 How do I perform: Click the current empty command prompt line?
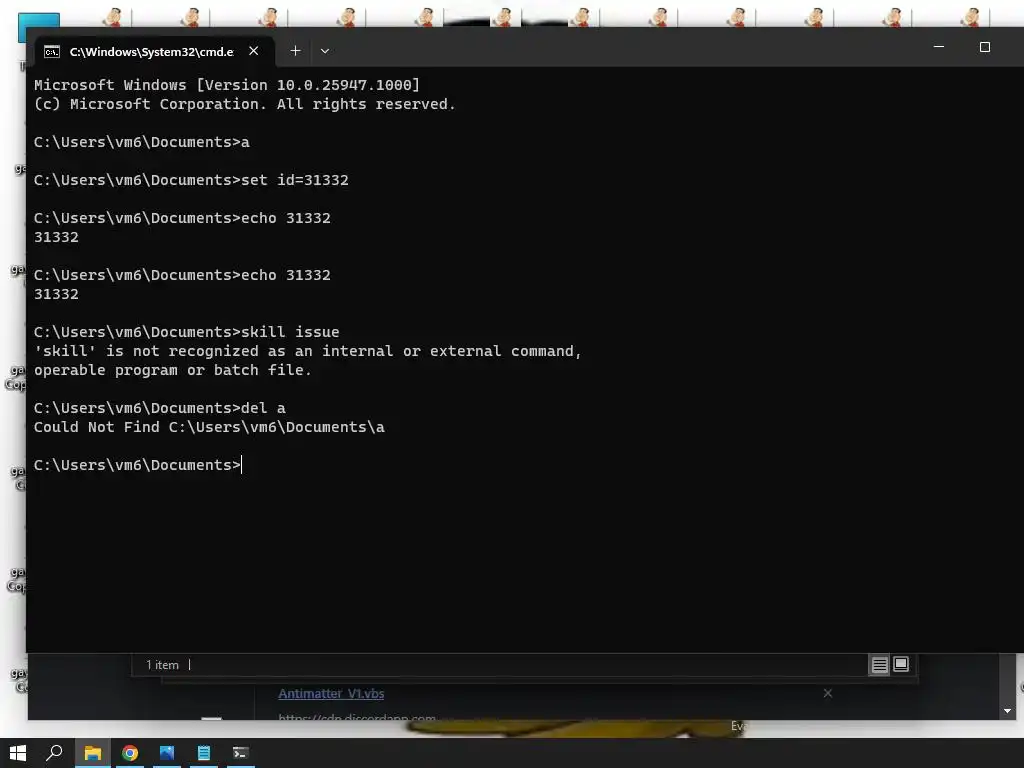[138, 465]
